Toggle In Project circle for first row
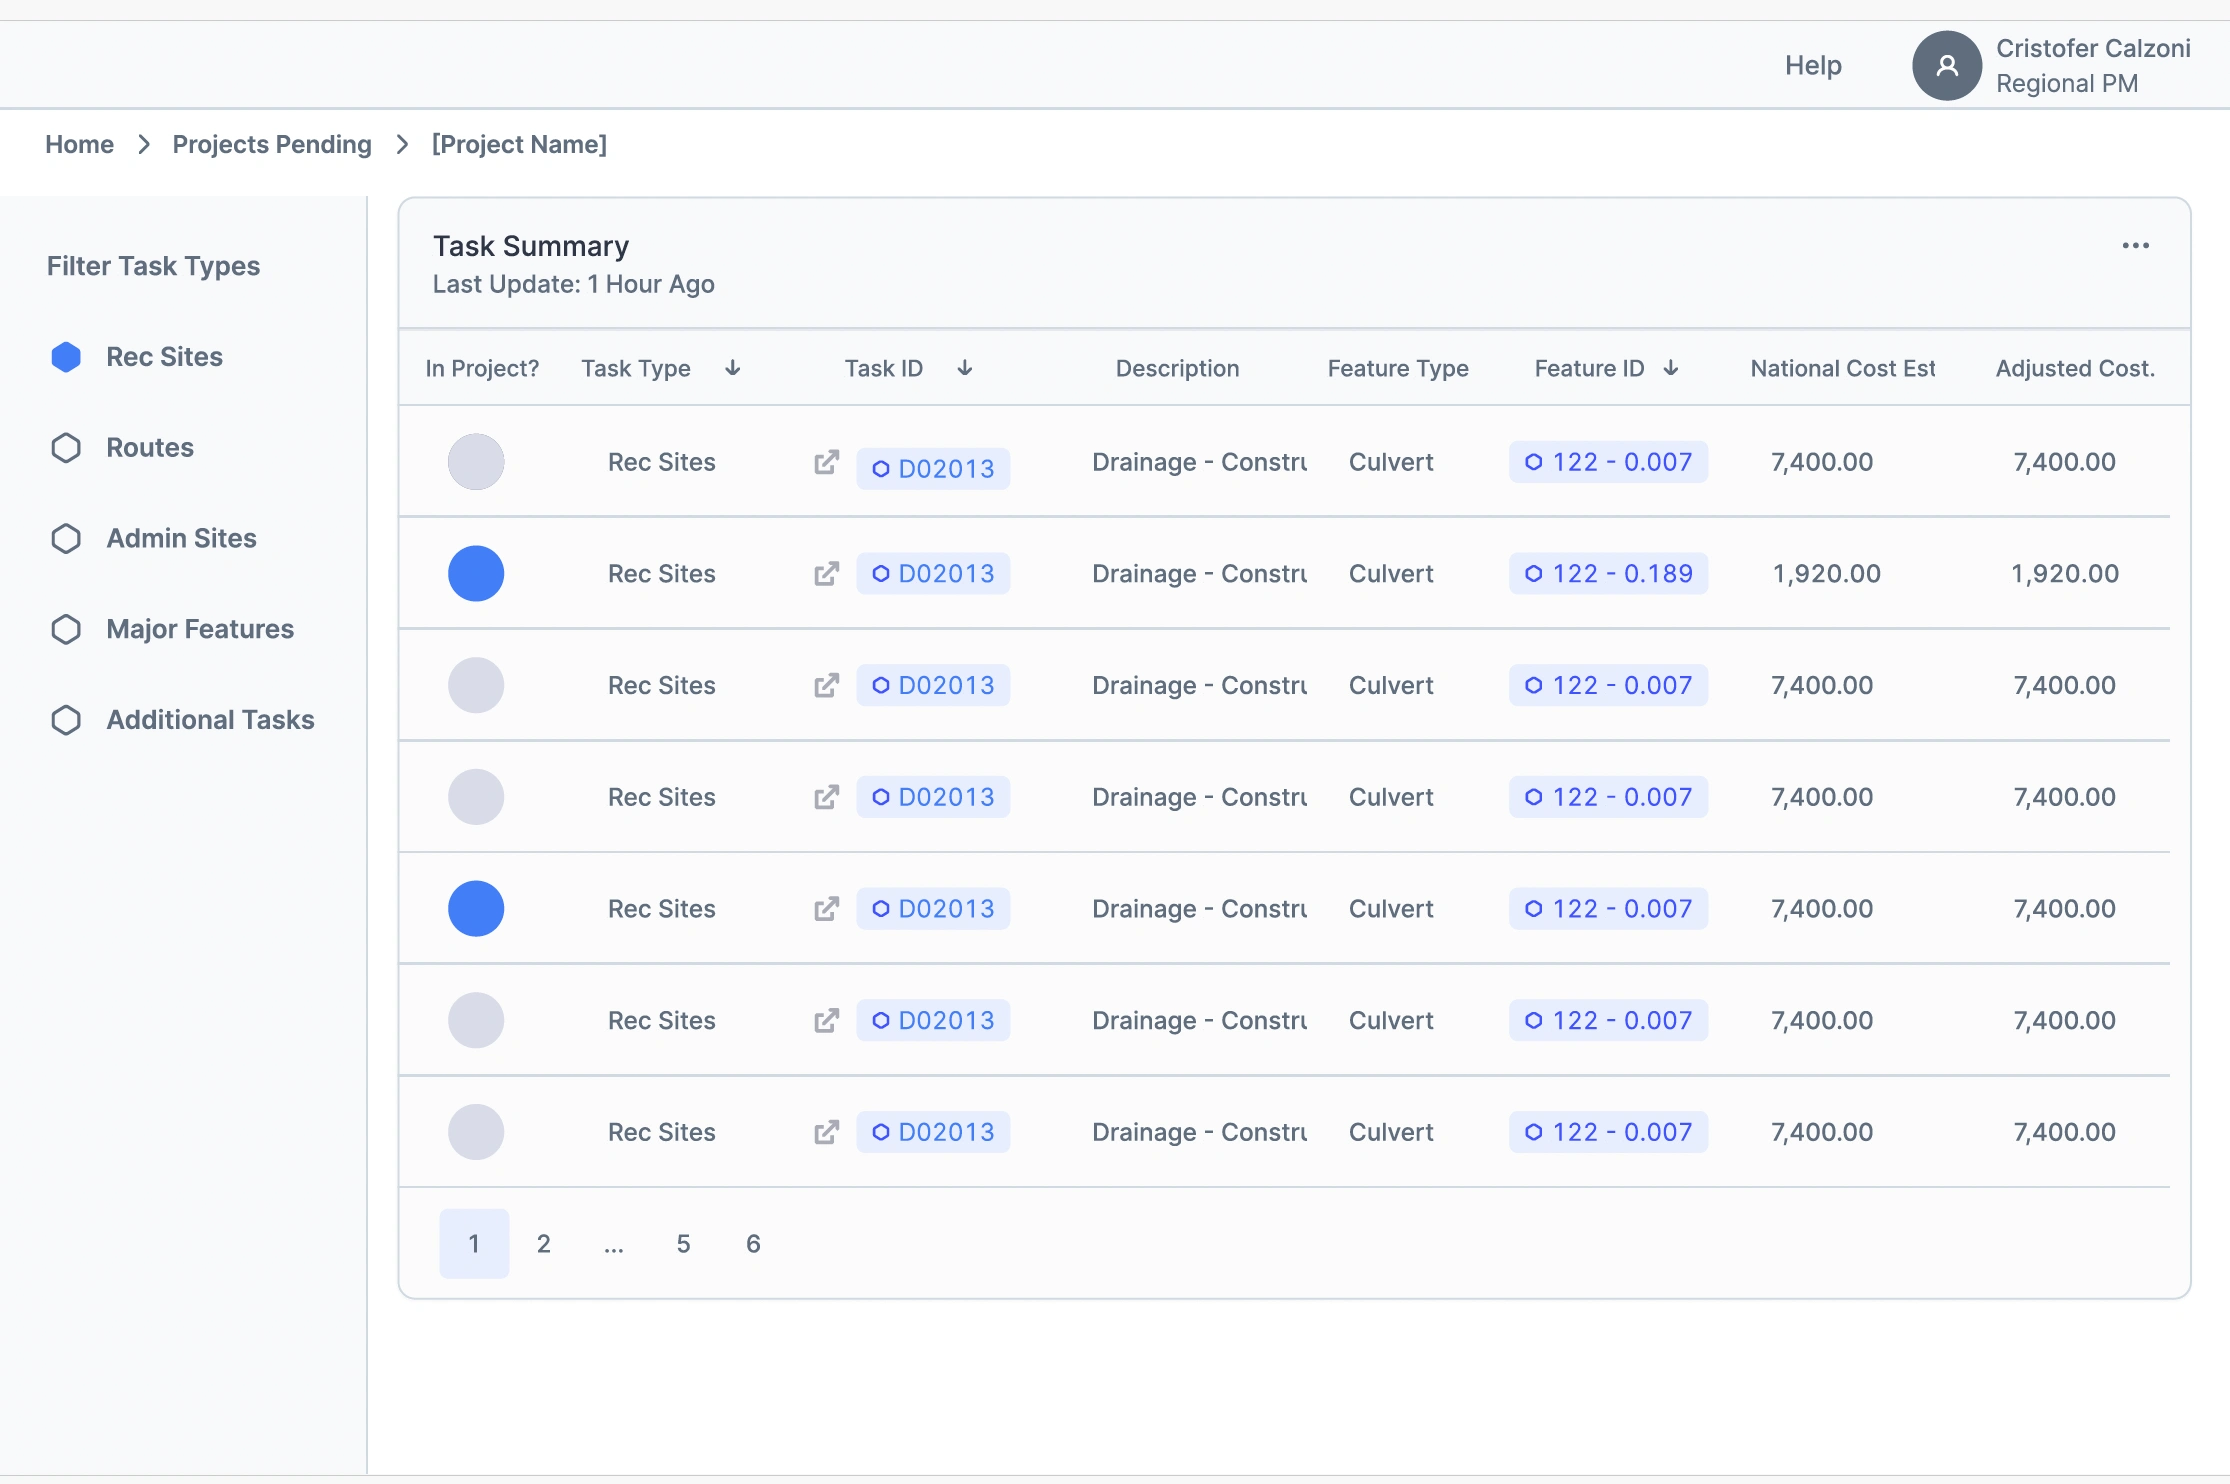The height and width of the screenshot is (1484, 2230). tap(476, 462)
